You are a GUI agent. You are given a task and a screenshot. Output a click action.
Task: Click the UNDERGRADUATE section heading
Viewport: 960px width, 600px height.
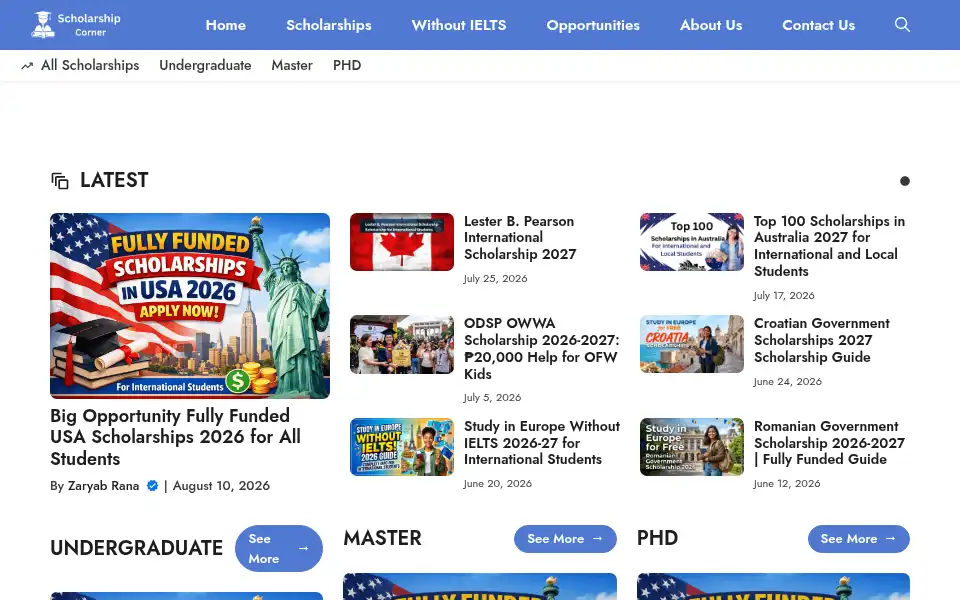(137, 548)
